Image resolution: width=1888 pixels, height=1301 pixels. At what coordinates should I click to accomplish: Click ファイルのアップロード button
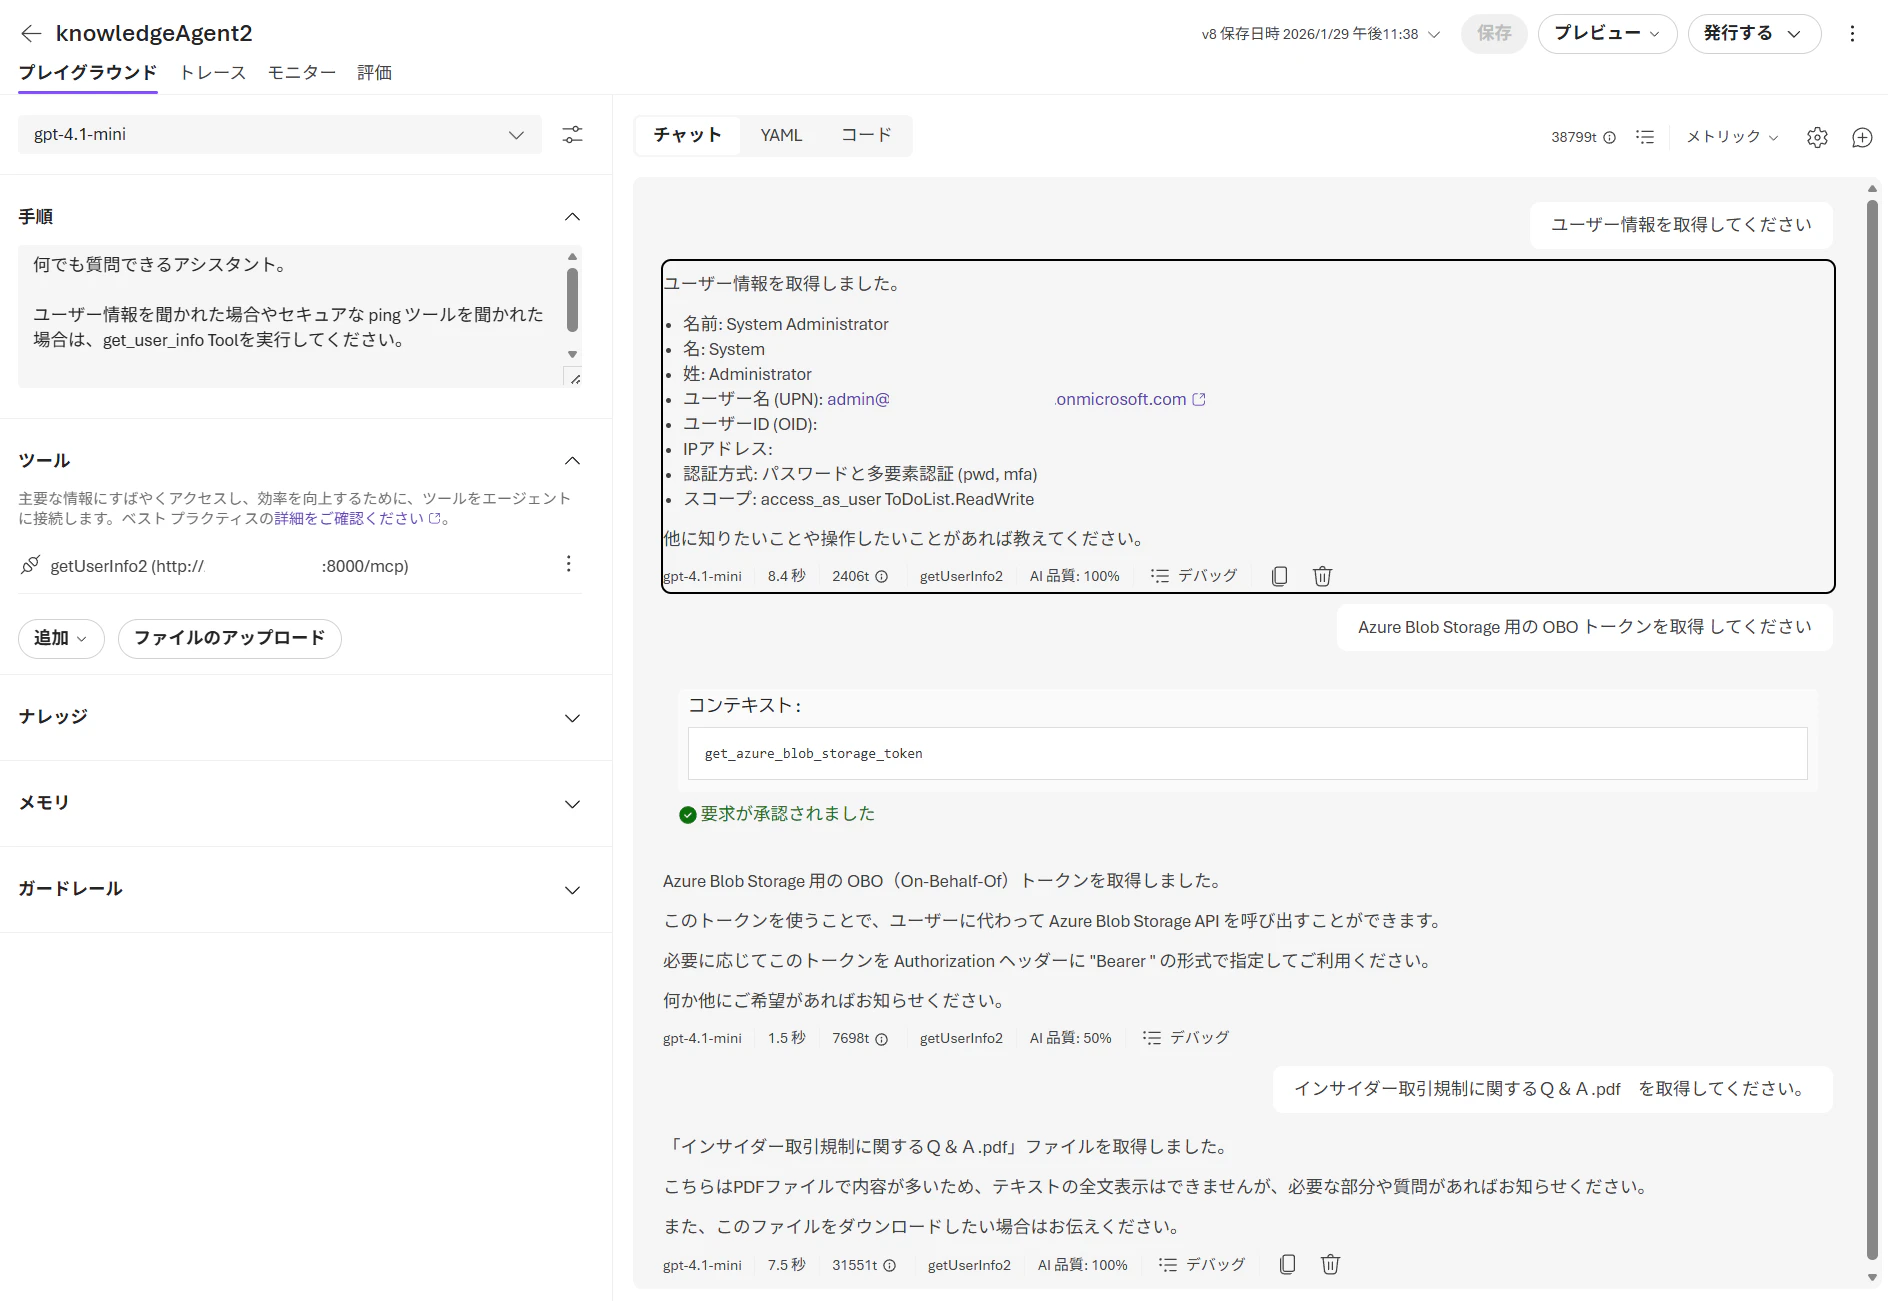tap(230, 639)
